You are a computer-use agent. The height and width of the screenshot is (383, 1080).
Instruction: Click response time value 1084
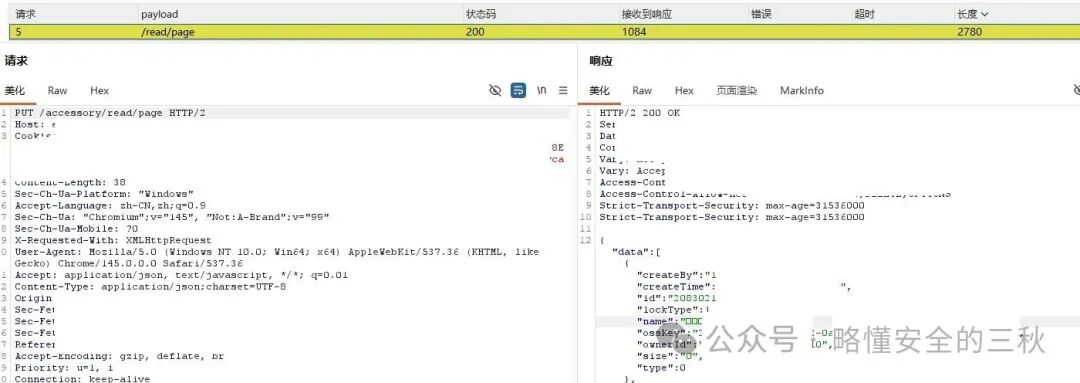point(634,32)
